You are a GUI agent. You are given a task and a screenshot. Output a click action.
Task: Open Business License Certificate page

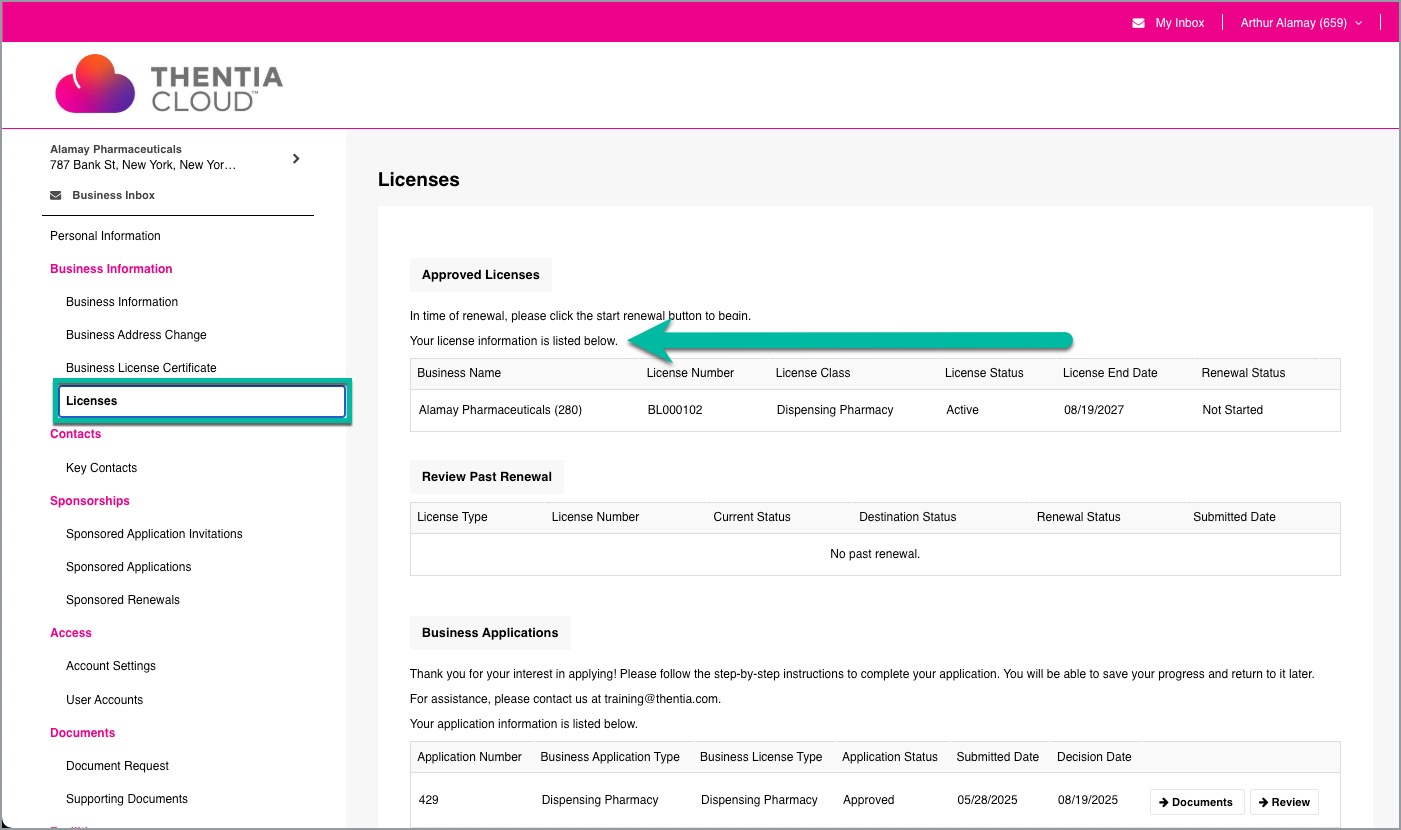(141, 368)
